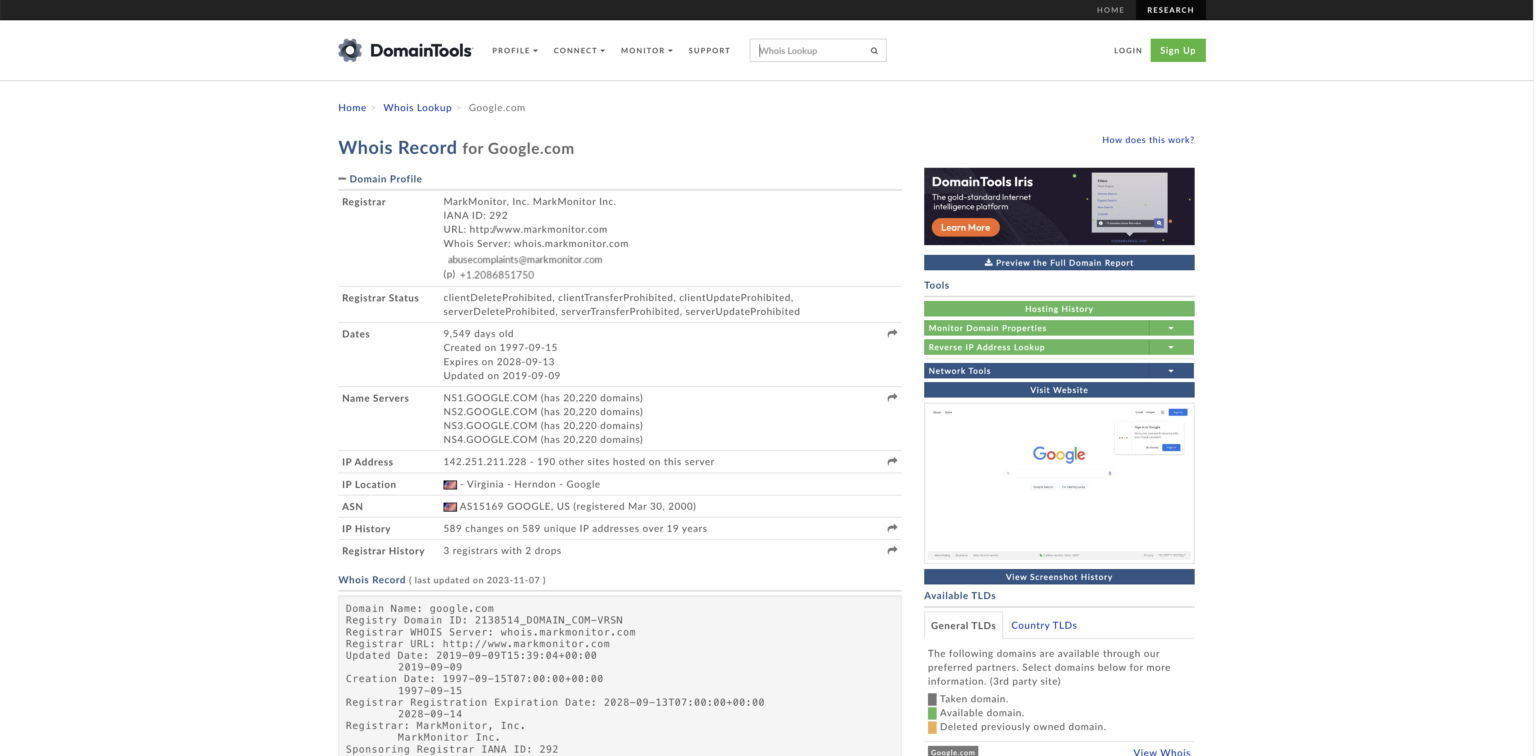Click the US flag icon in IP Location row
Viewport: 1536px width, 756px height.
click(450, 484)
